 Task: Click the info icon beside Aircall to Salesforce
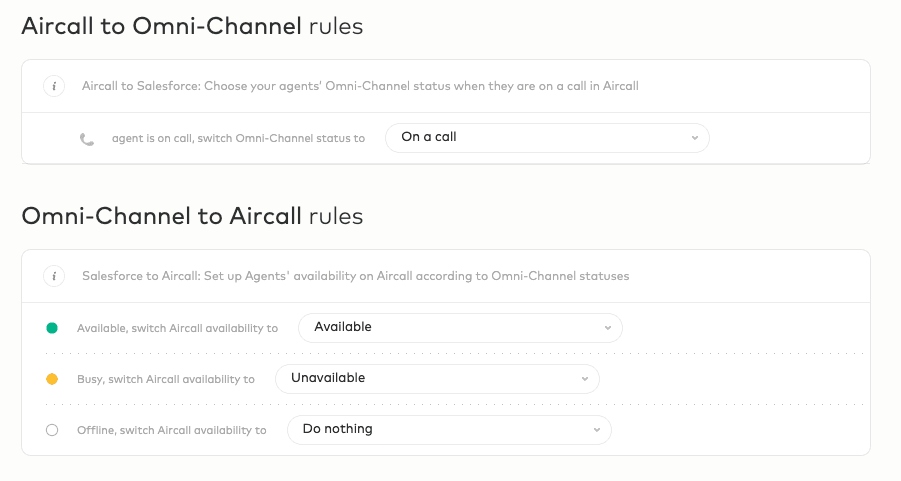tap(54, 86)
